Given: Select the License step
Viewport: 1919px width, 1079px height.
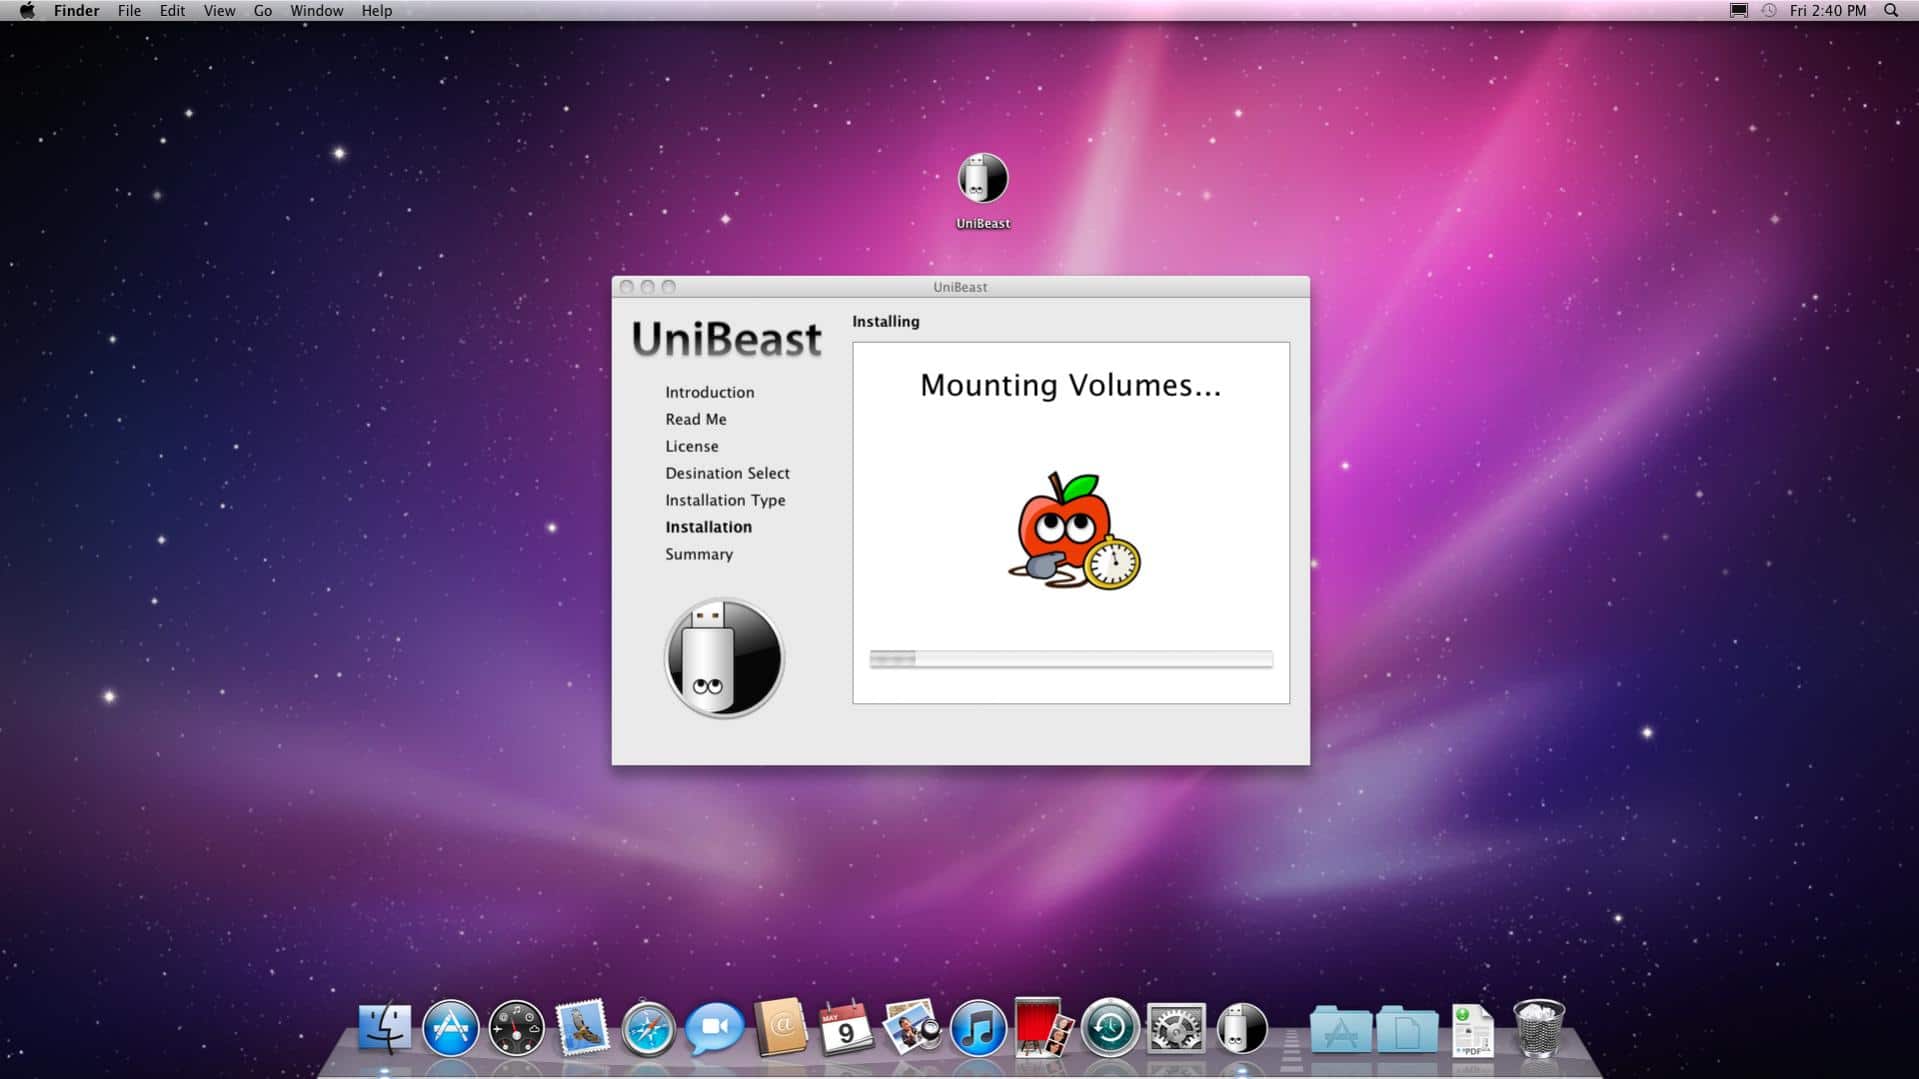Looking at the screenshot, I should 692,446.
